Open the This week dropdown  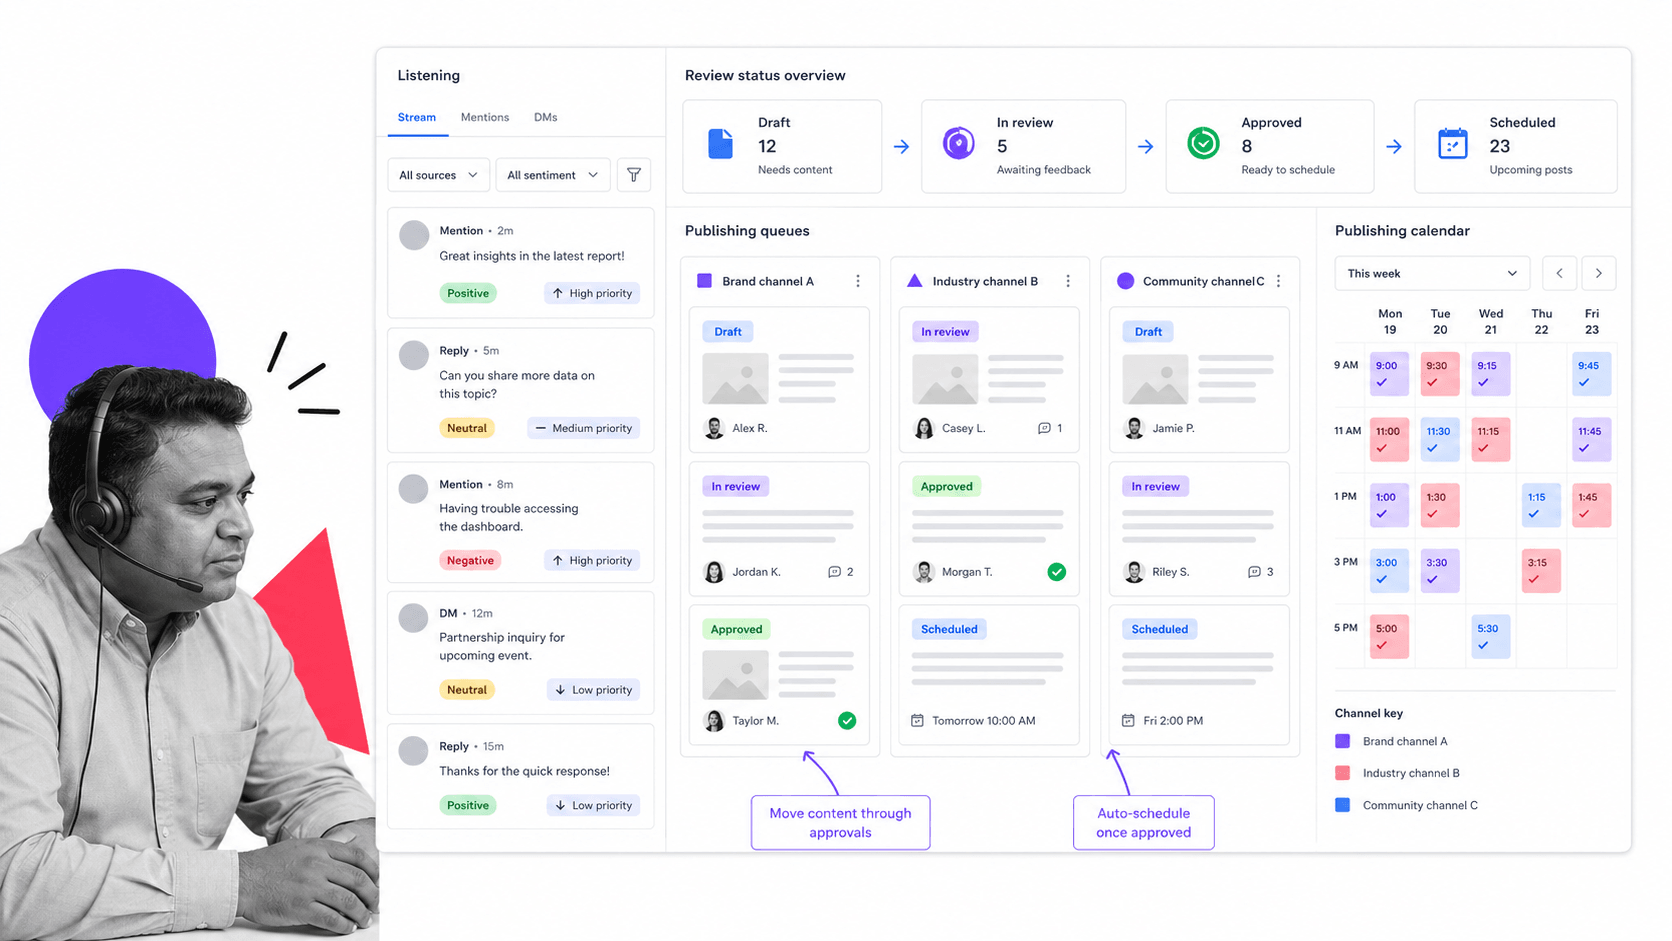pos(1432,273)
